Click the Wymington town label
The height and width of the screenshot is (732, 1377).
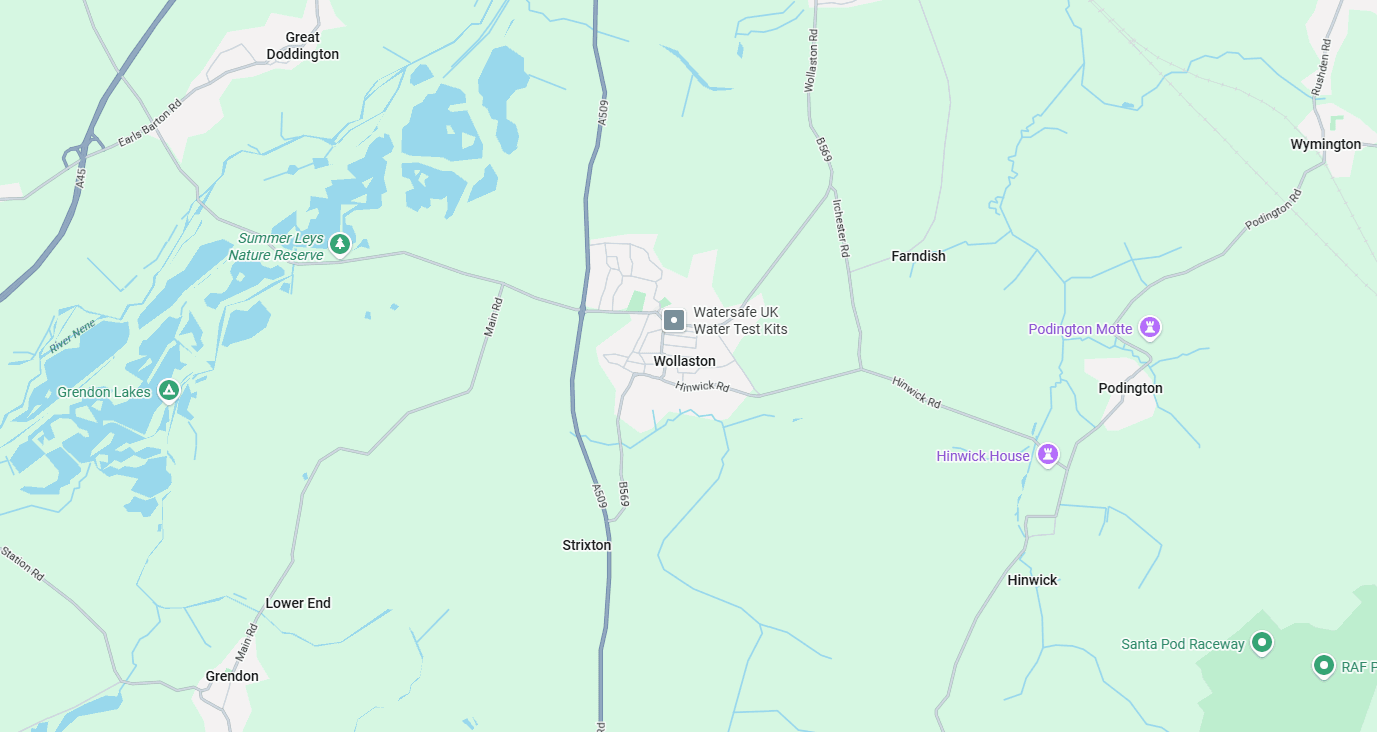point(1326,144)
